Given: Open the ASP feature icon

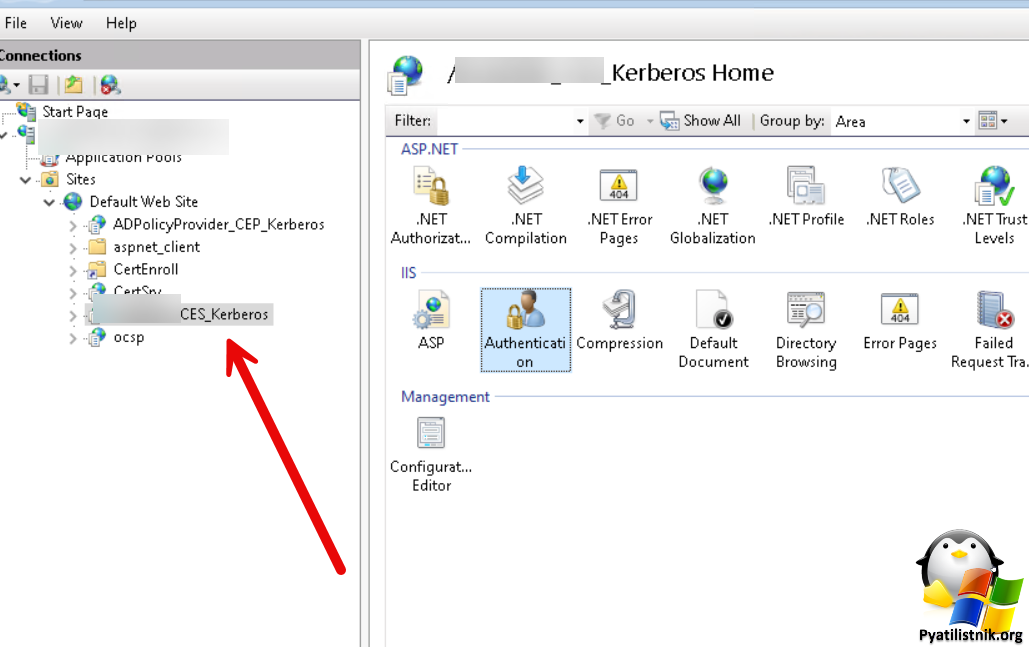Looking at the screenshot, I should tap(431, 320).
